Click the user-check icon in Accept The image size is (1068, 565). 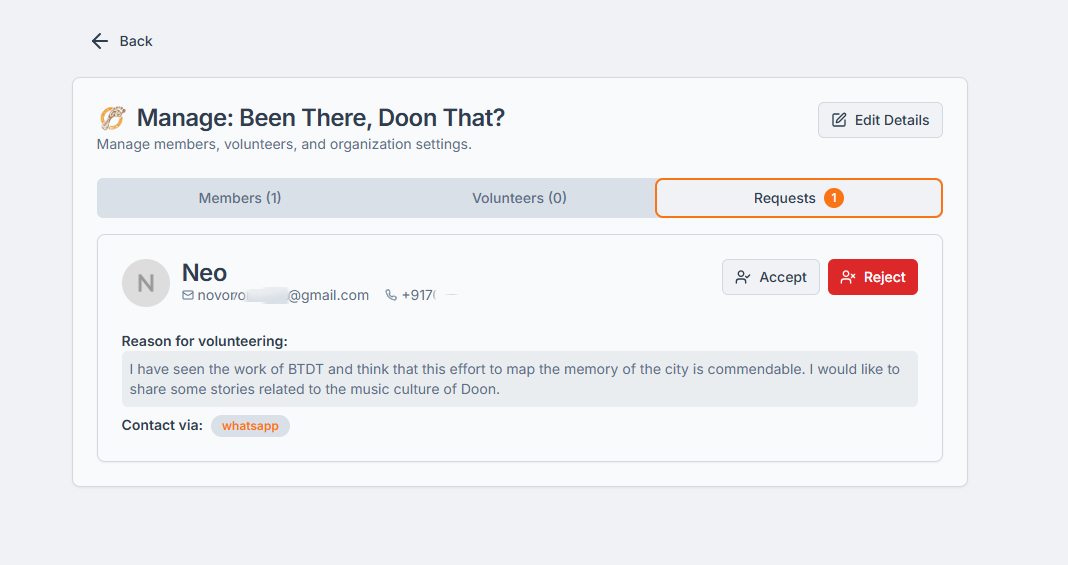tap(742, 277)
